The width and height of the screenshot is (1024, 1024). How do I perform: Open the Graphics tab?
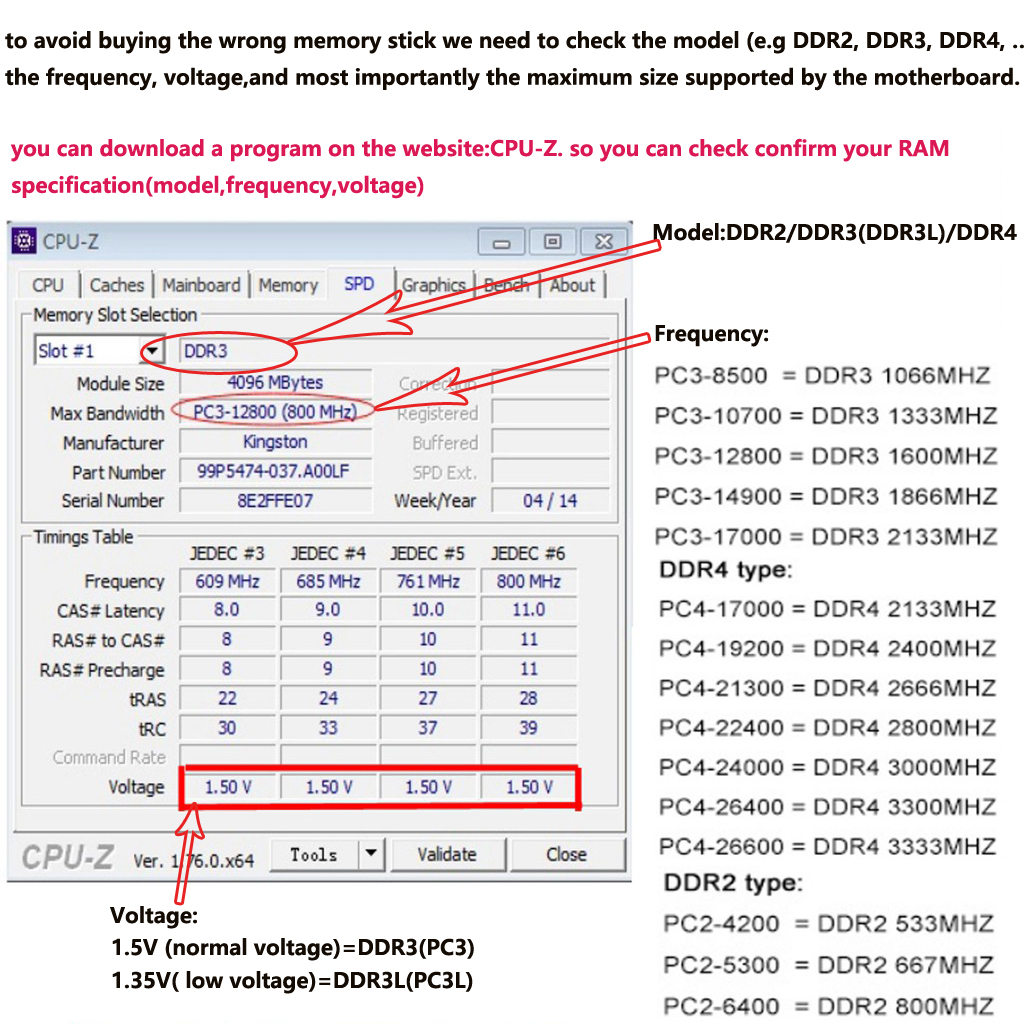[x=434, y=285]
